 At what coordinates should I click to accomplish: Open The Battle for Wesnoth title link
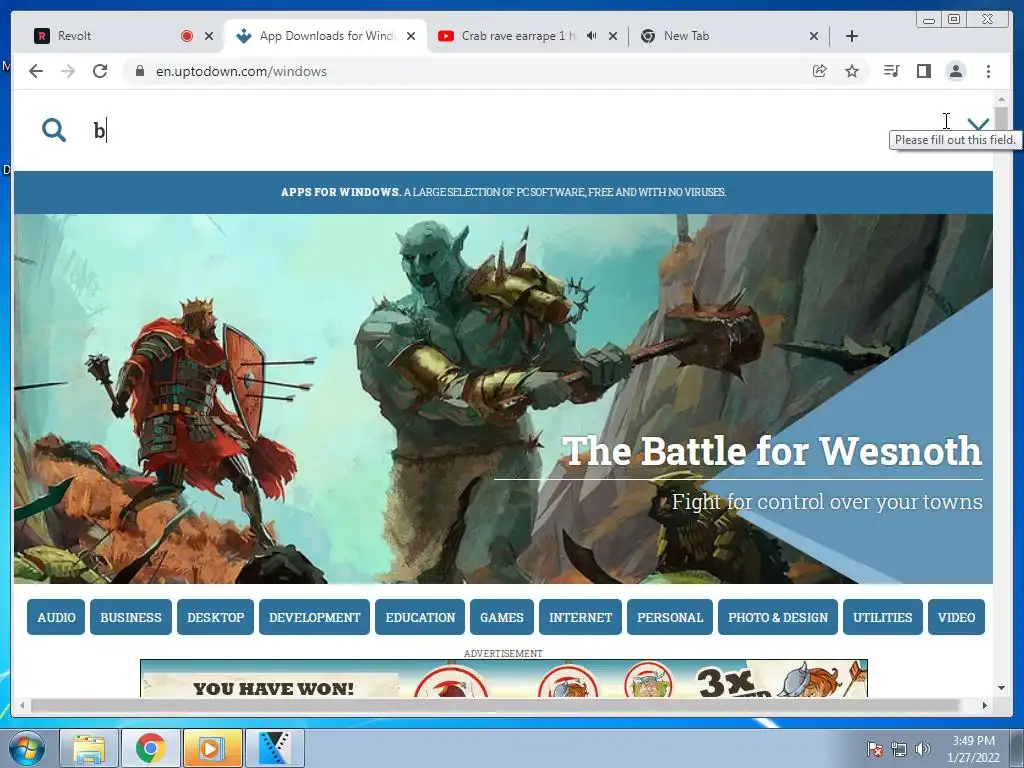[772, 451]
